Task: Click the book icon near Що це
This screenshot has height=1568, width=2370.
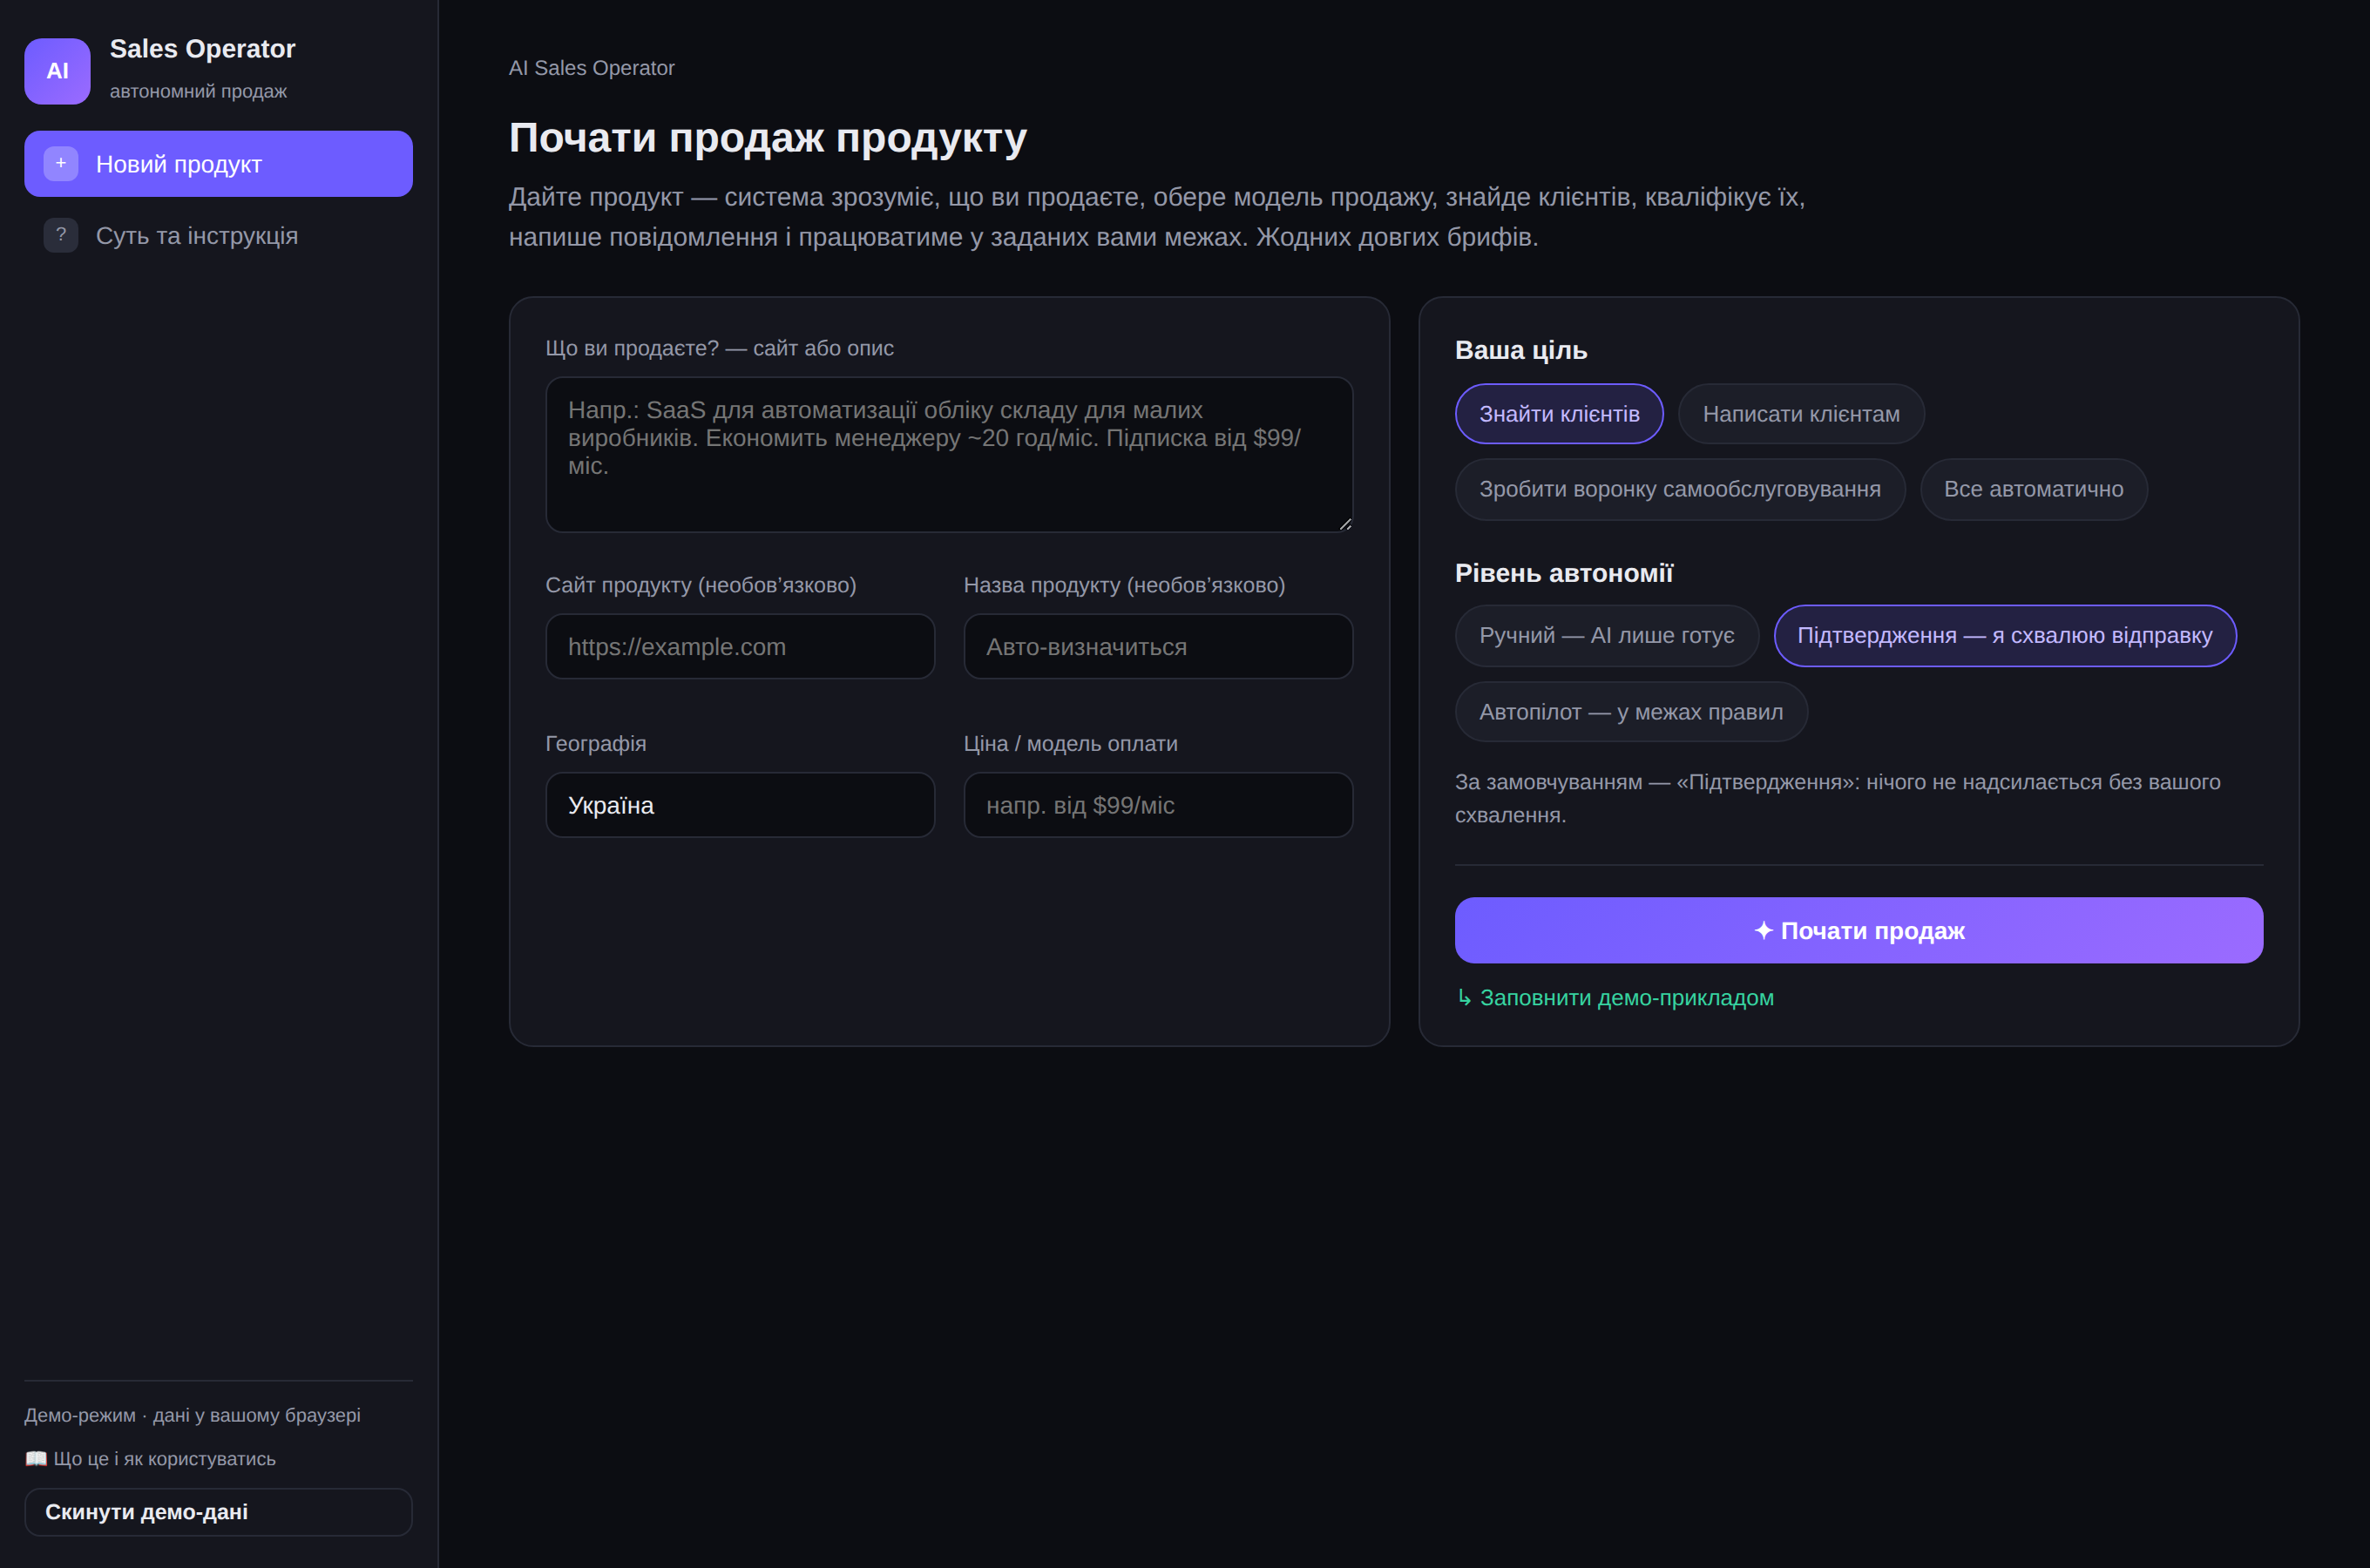Action: click(36, 1459)
